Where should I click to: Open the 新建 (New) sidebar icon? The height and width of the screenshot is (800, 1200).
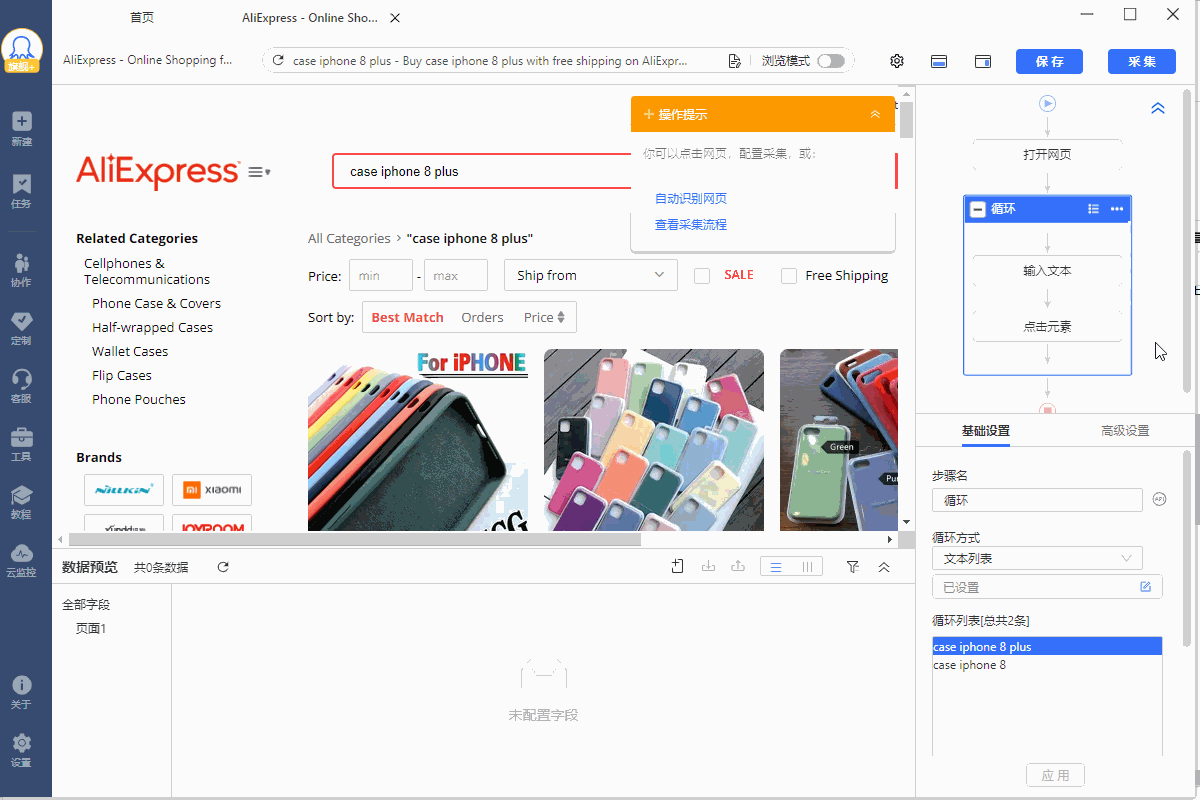coord(22,128)
